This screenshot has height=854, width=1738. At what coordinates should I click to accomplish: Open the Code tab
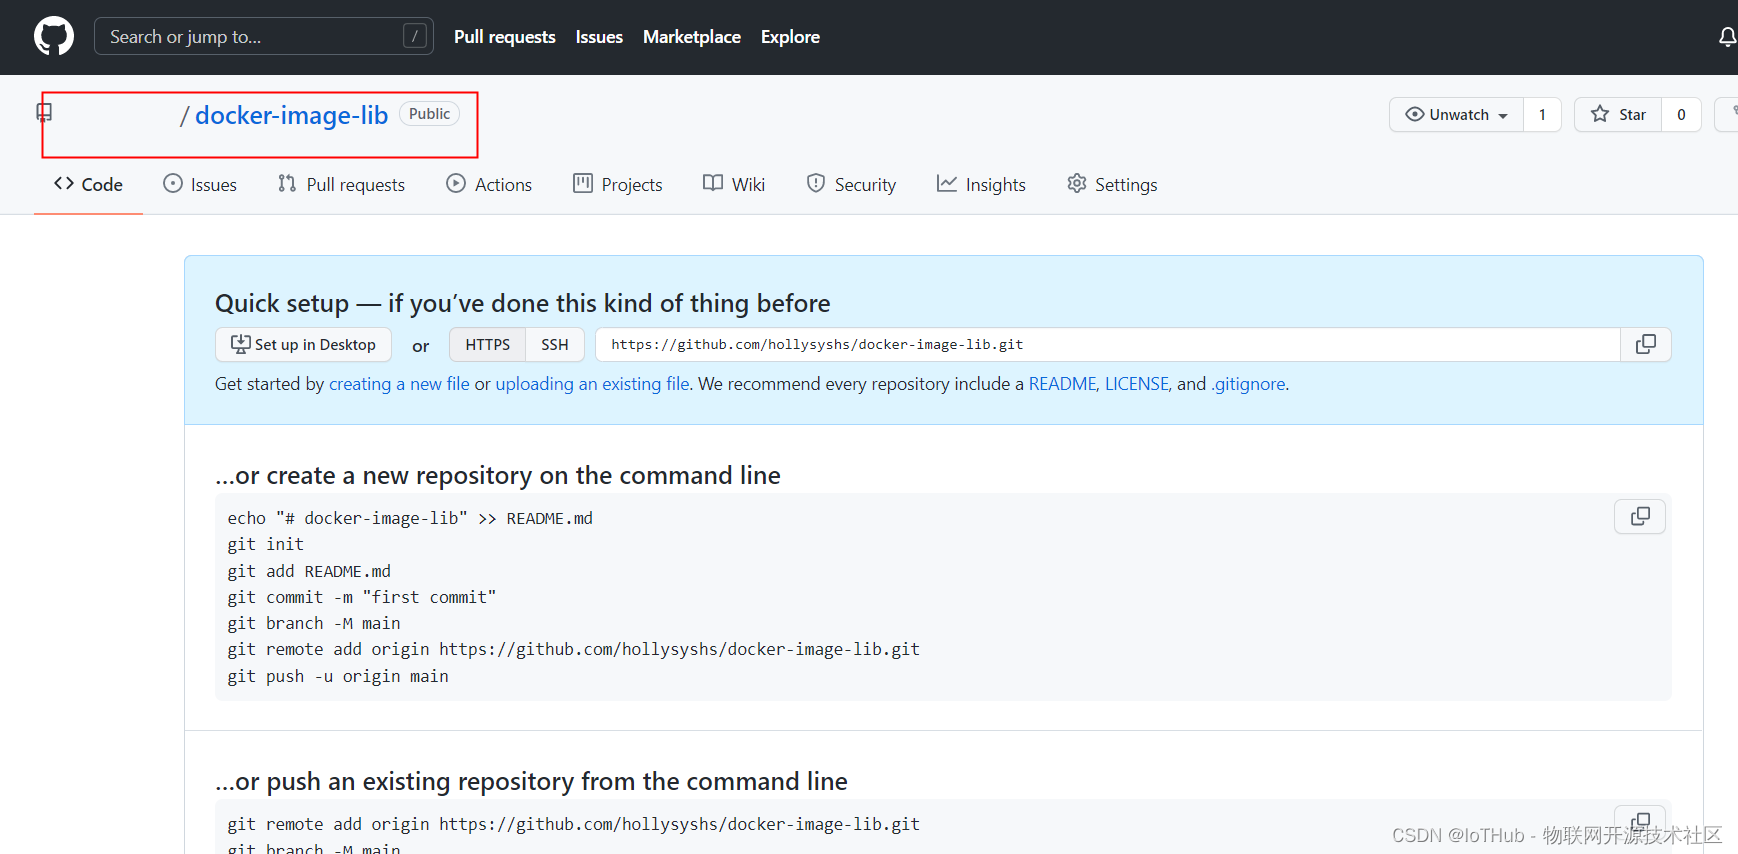88,184
